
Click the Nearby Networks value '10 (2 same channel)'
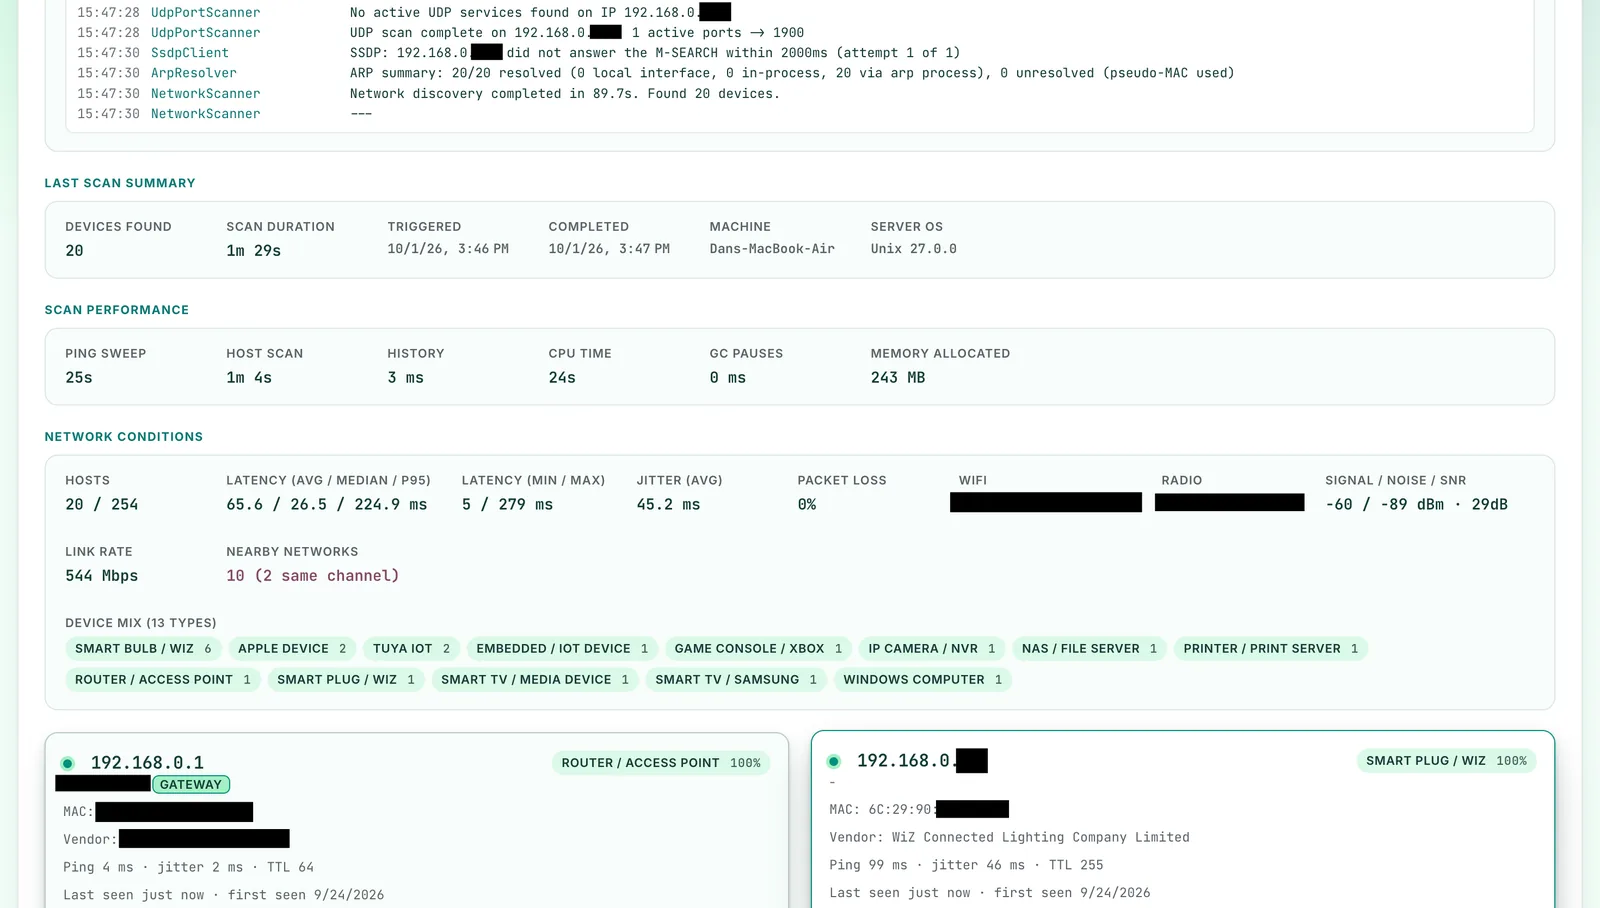point(313,576)
